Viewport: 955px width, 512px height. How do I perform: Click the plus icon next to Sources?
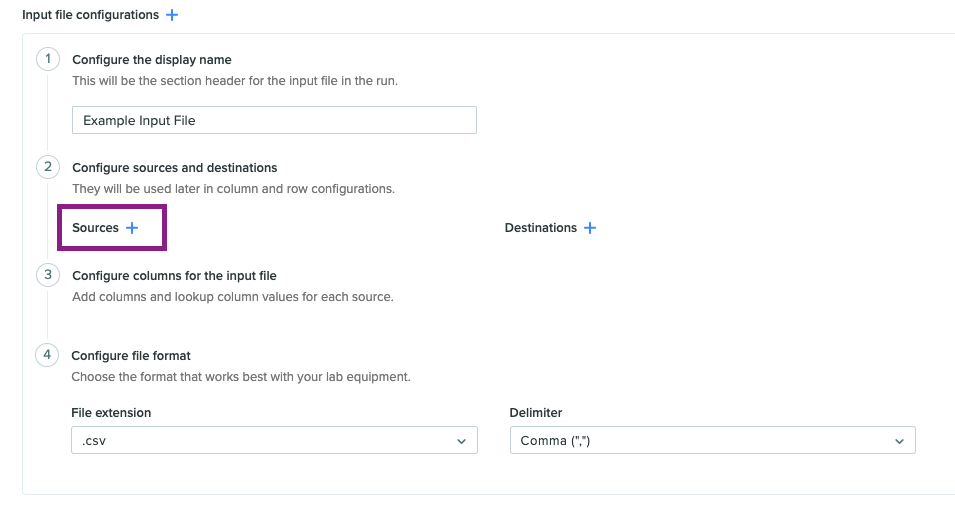coord(132,228)
